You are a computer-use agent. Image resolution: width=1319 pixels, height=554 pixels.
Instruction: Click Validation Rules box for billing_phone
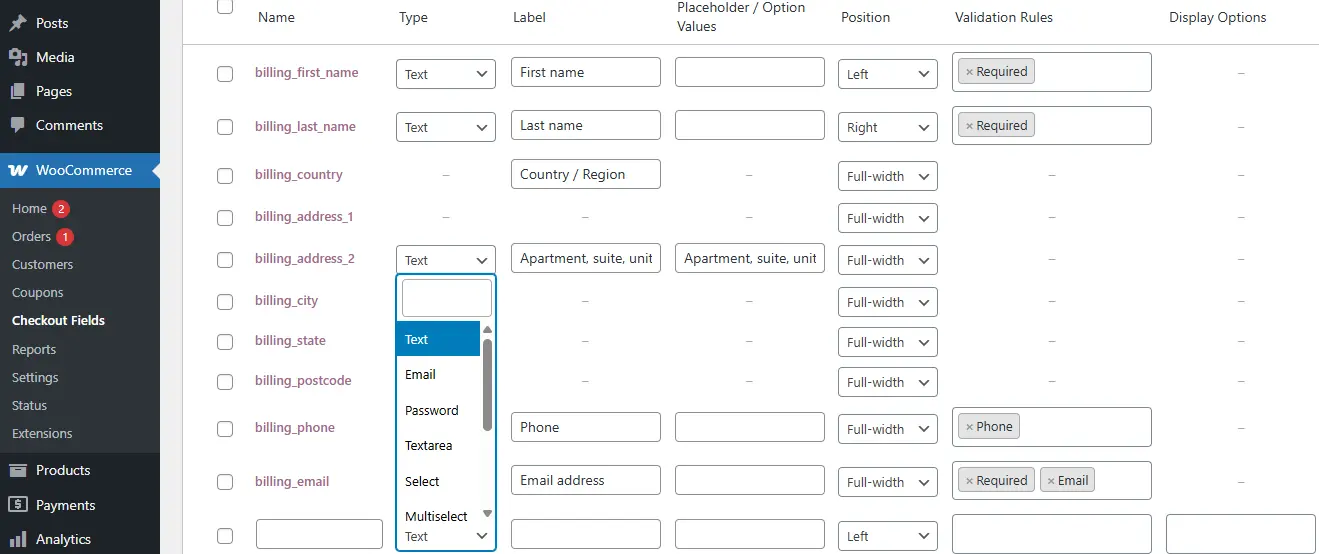(1052, 427)
